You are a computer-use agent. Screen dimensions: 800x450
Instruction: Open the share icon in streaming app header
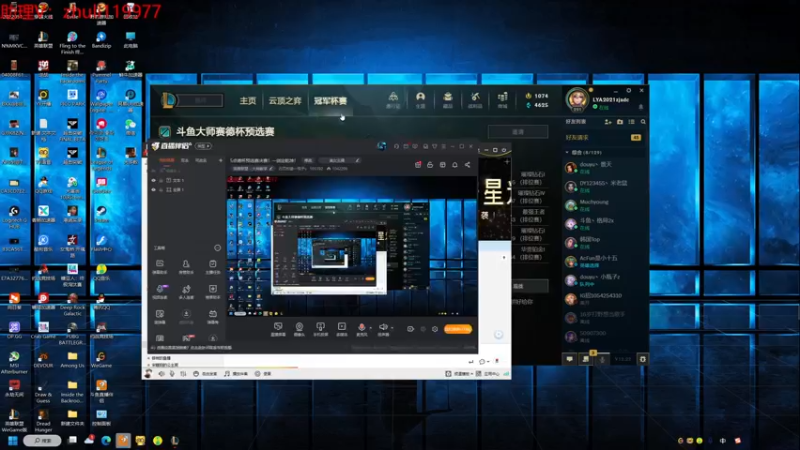tap(467, 165)
